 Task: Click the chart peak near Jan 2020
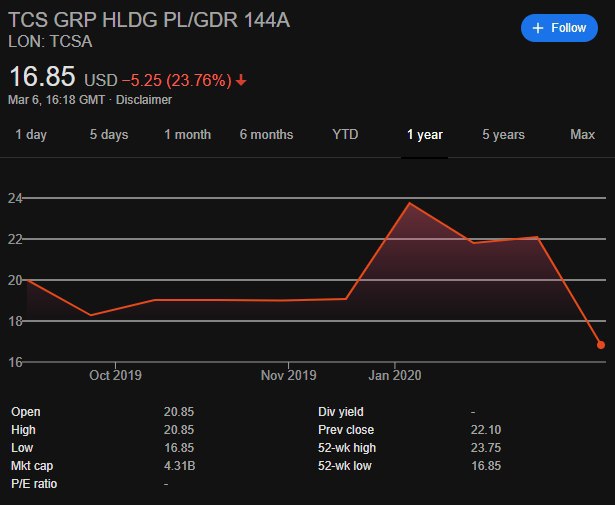click(410, 203)
